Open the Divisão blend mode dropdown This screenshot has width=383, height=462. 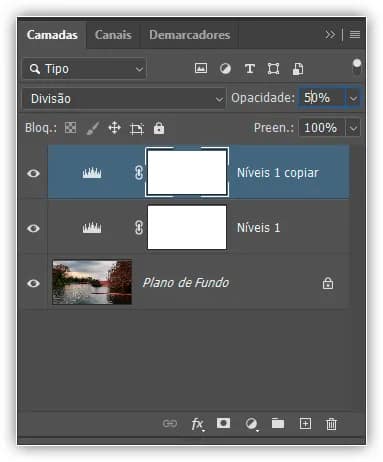[124, 99]
